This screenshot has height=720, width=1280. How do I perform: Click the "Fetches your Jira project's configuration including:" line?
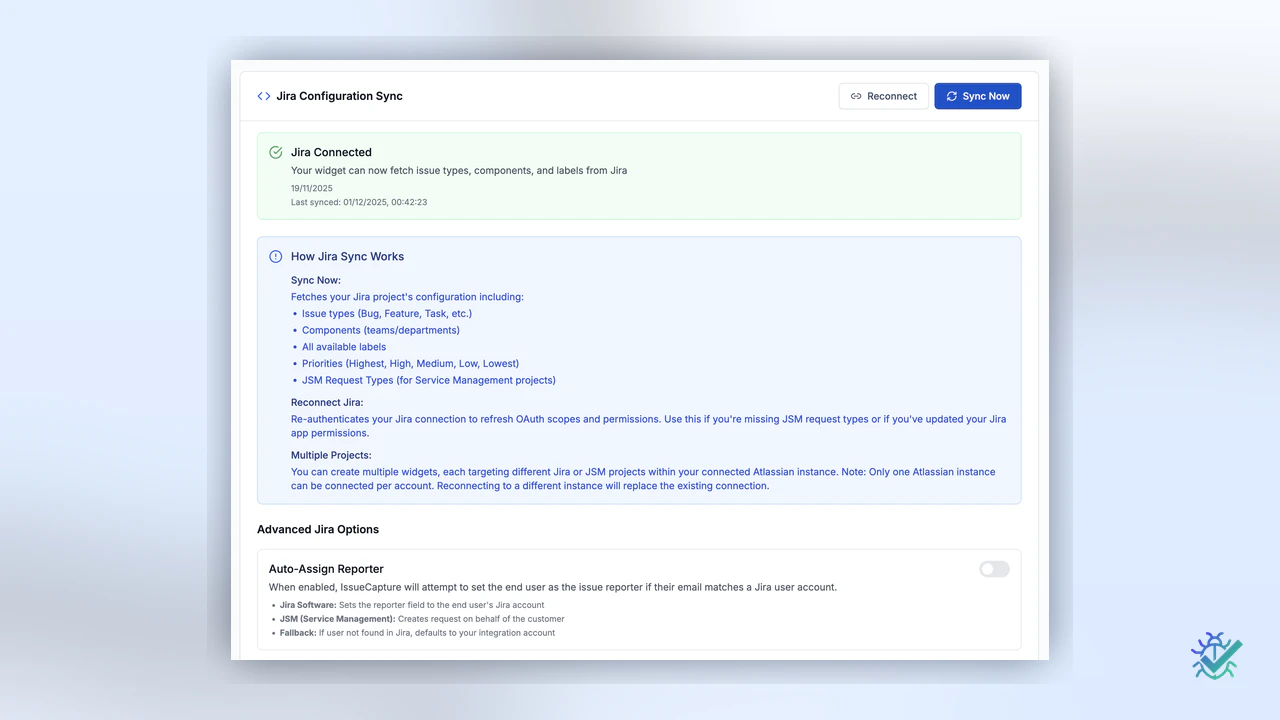tap(407, 297)
